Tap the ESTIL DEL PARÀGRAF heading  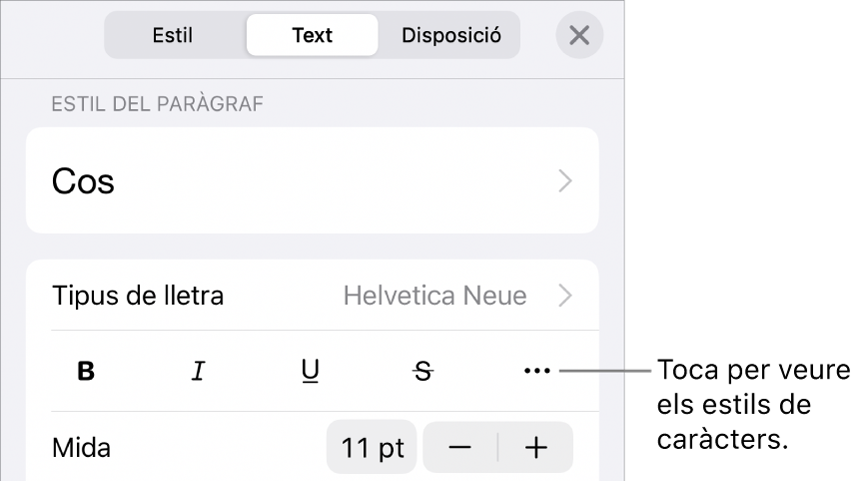[157, 104]
